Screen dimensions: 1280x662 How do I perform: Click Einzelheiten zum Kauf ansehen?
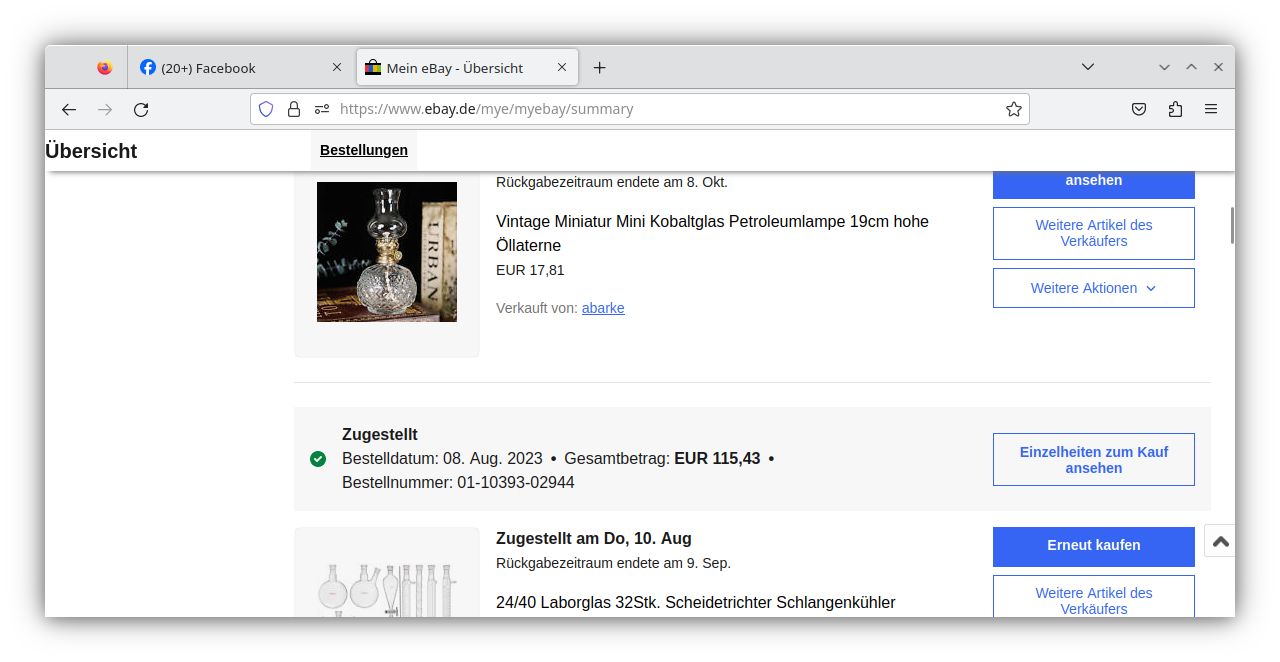pyautogui.click(x=1093, y=459)
